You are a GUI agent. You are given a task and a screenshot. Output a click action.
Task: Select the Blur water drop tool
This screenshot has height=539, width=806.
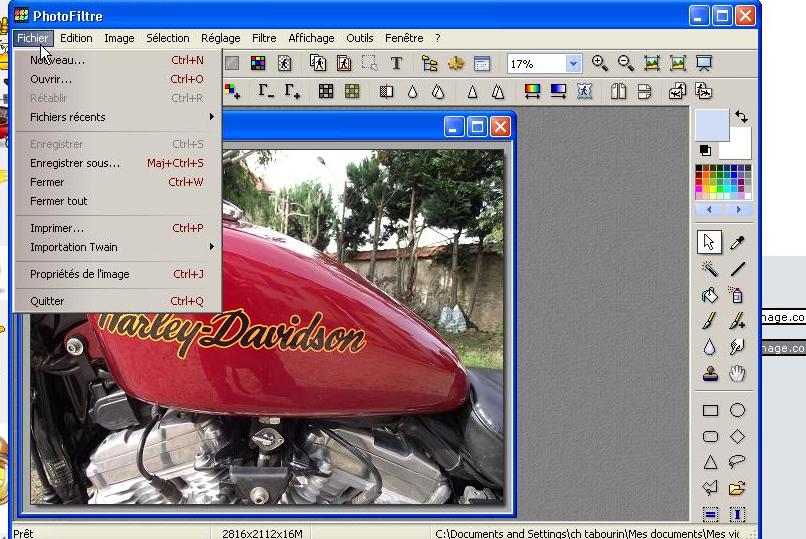point(710,347)
